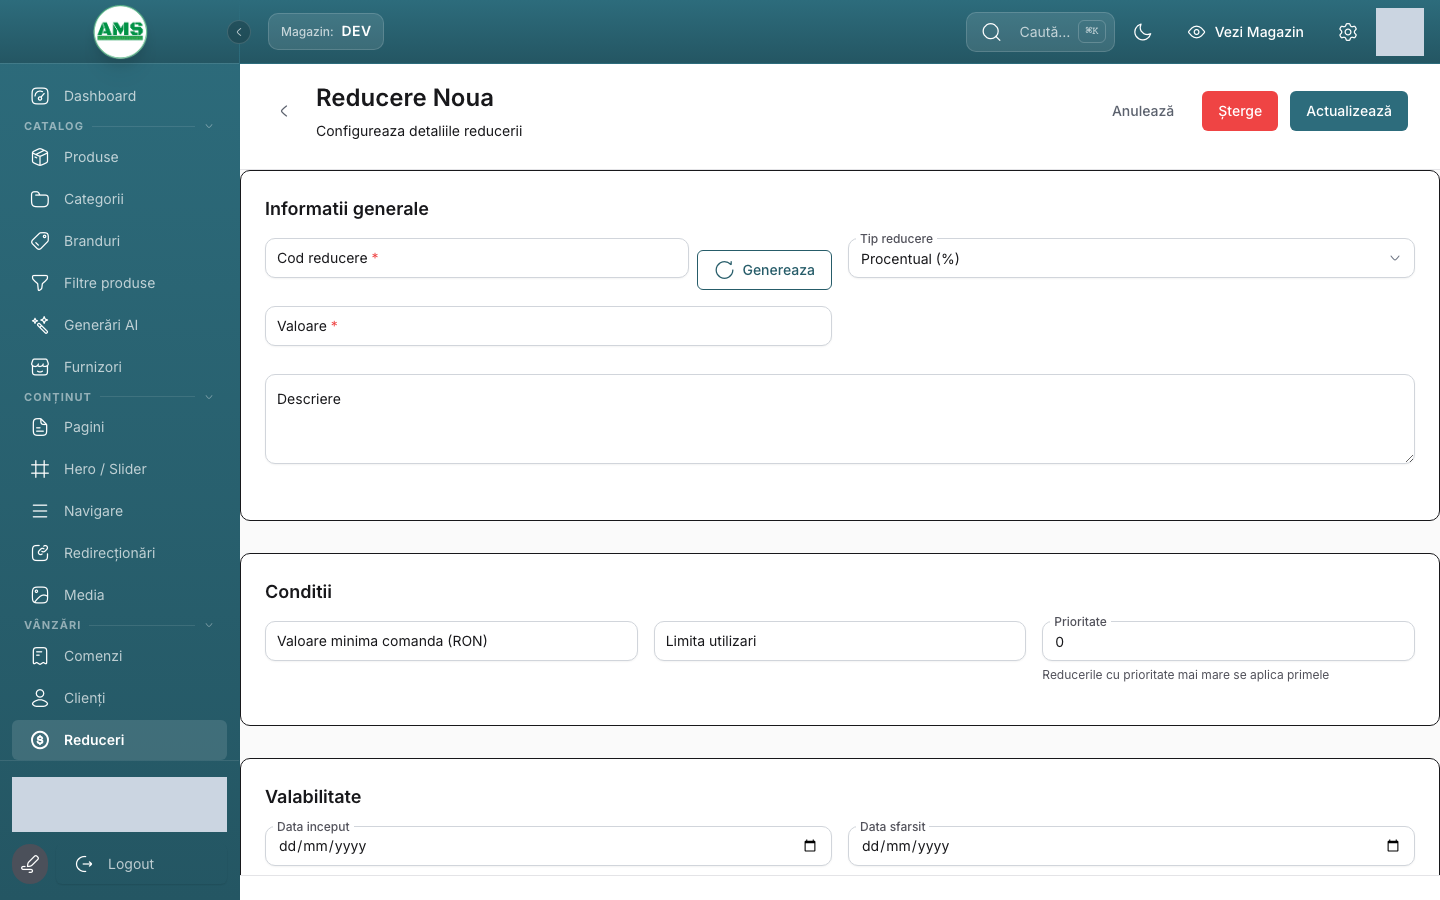
Task: Click the Logout arrow icon
Action: (85, 864)
